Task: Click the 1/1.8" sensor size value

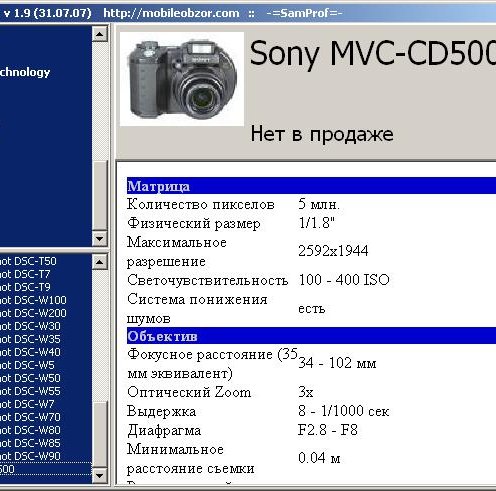Action: pyautogui.click(x=316, y=223)
